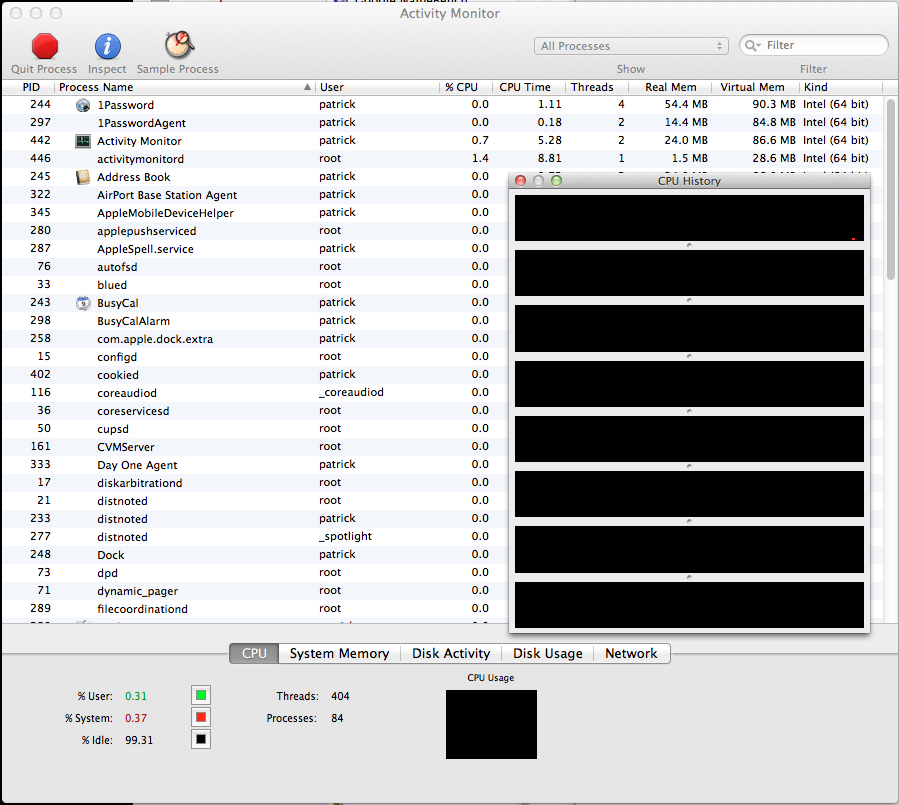Select the Day One Agent process
Screen dimensions: 899x805
255,465
